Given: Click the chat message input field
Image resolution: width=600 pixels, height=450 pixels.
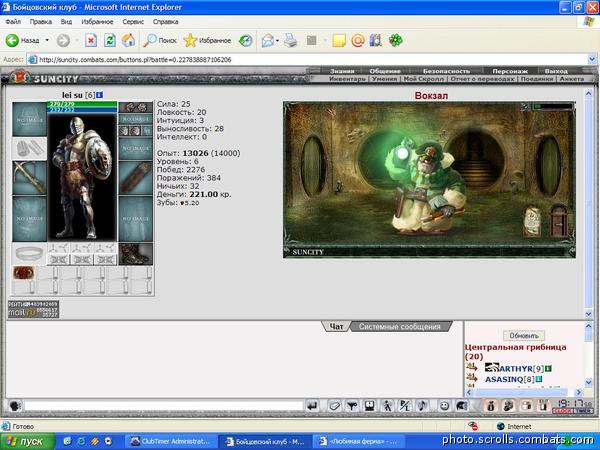Looking at the screenshot, I should click(164, 406).
